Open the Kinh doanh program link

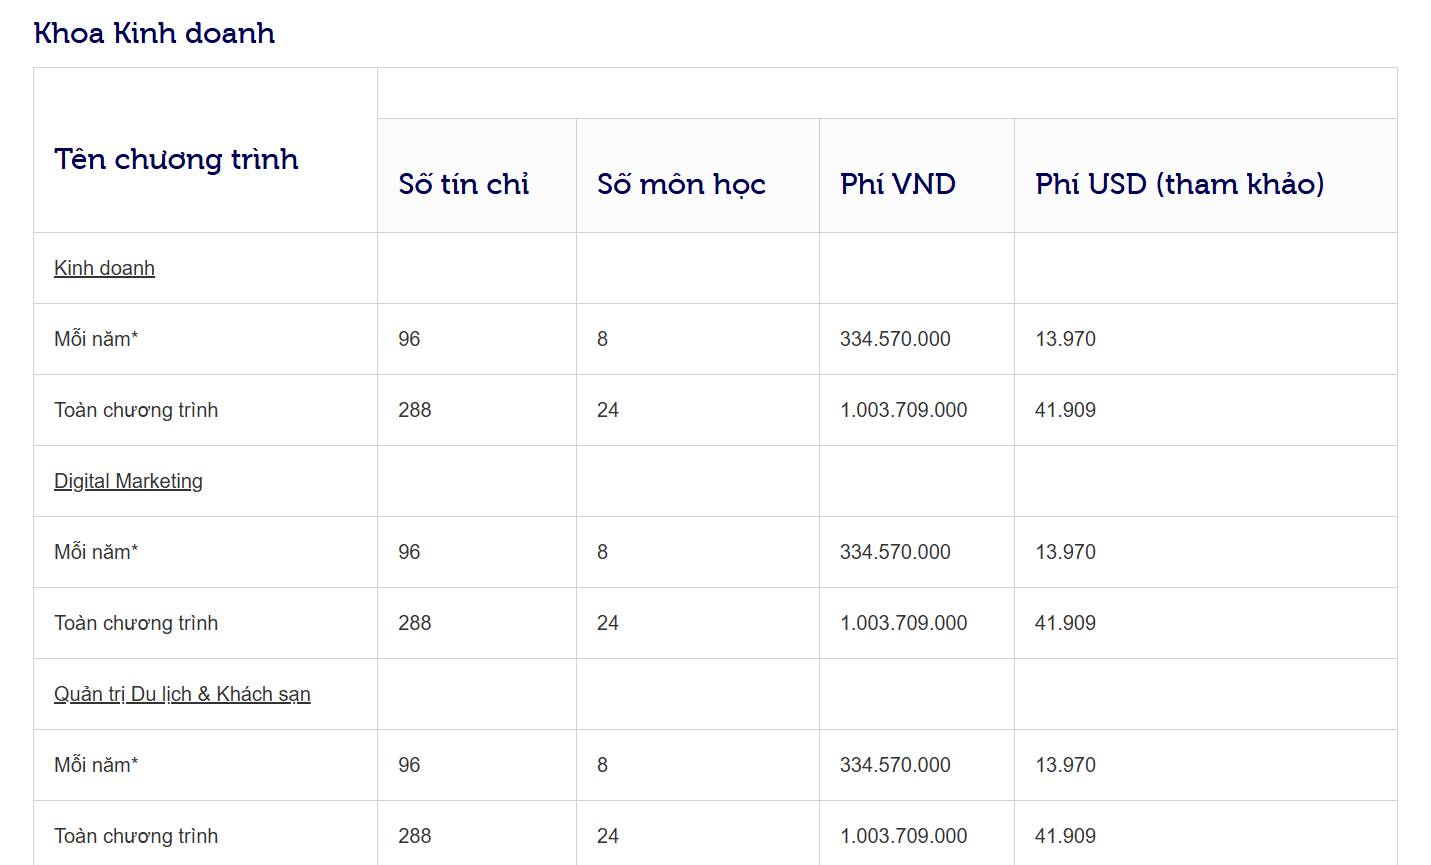point(104,268)
